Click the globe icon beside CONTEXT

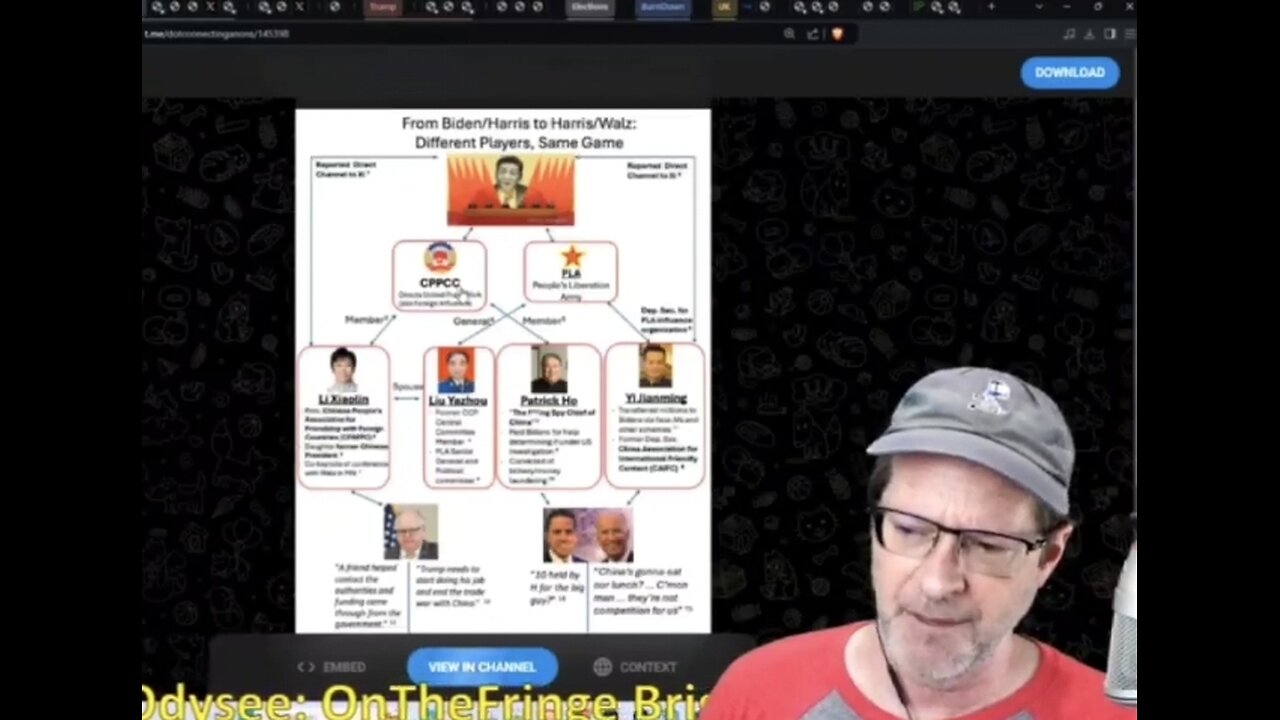pyautogui.click(x=602, y=667)
